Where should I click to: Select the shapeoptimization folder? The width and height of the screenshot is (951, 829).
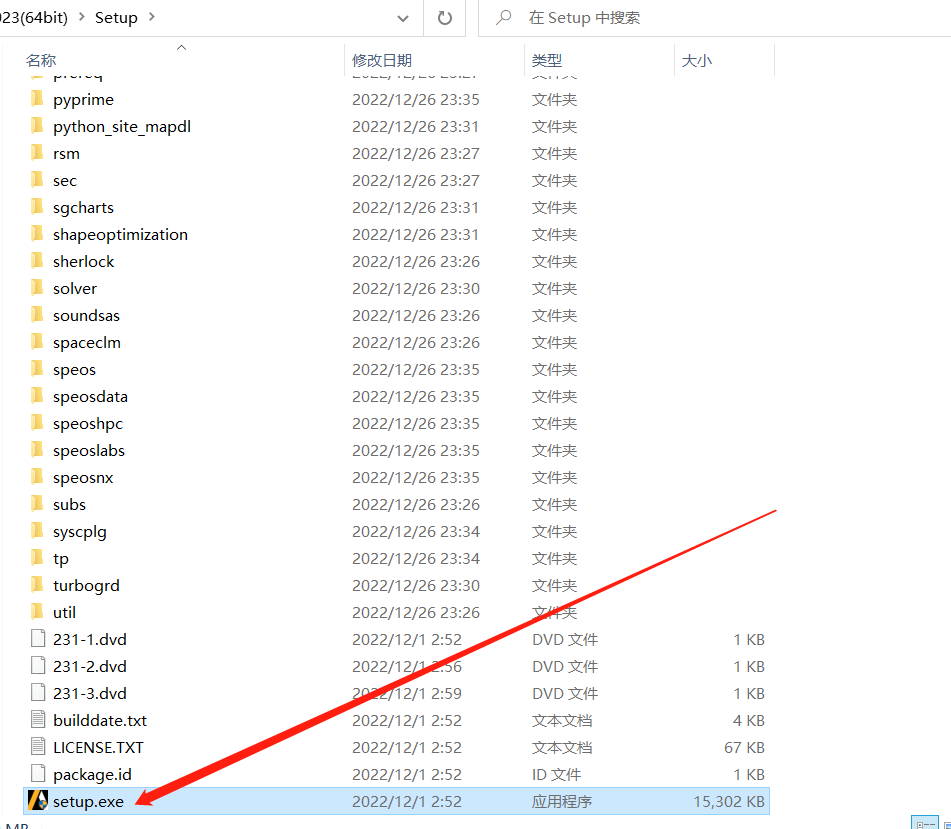pyautogui.click(x=120, y=235)
